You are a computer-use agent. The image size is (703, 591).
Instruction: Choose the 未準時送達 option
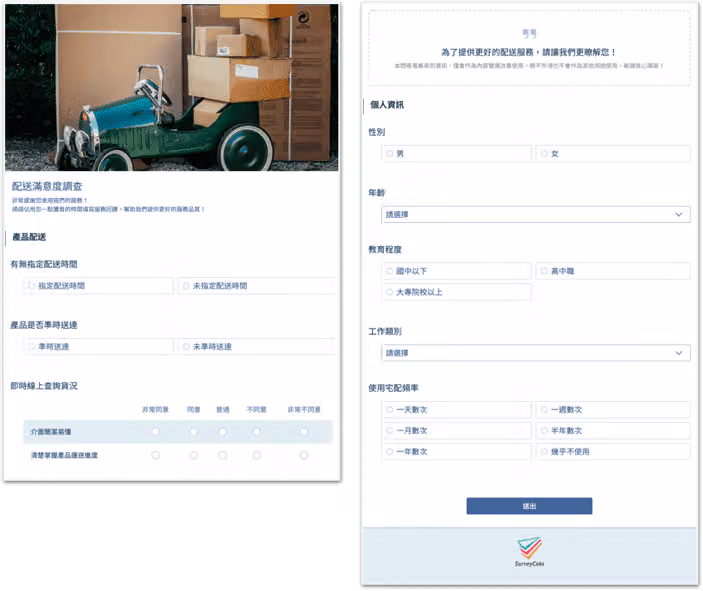tap(256, 347)
